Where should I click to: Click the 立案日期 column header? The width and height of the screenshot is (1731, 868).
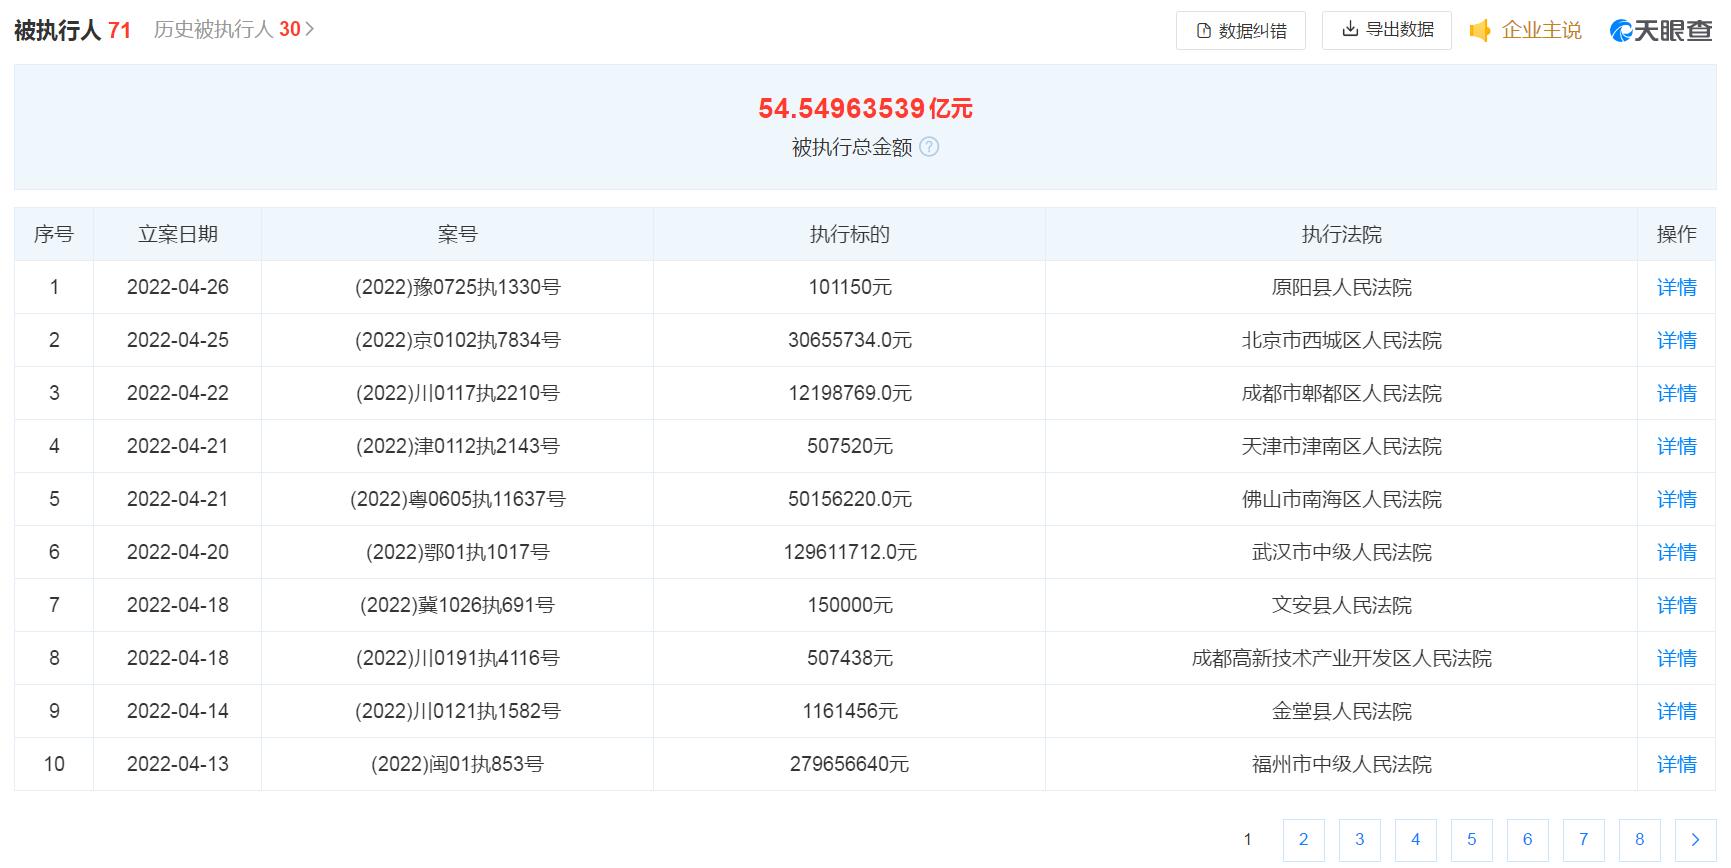pyautogui.click(x=178, y=234)
